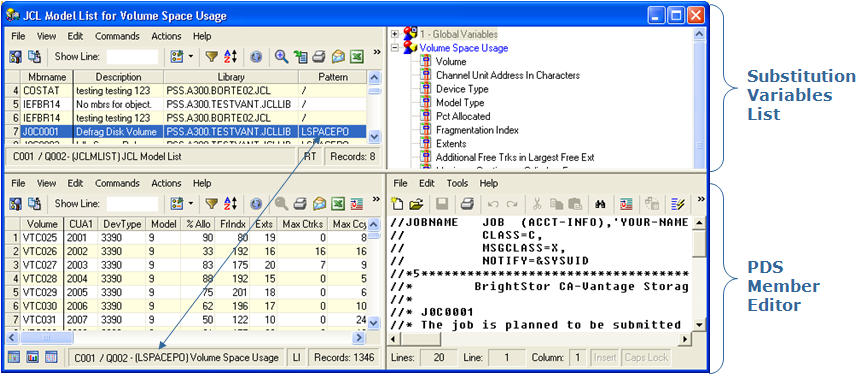The image size is (868, 375).
Task: Click lightning script icon in PDS Member Editor toolbar
Action: pyautogui.click(x=678, y=204)
